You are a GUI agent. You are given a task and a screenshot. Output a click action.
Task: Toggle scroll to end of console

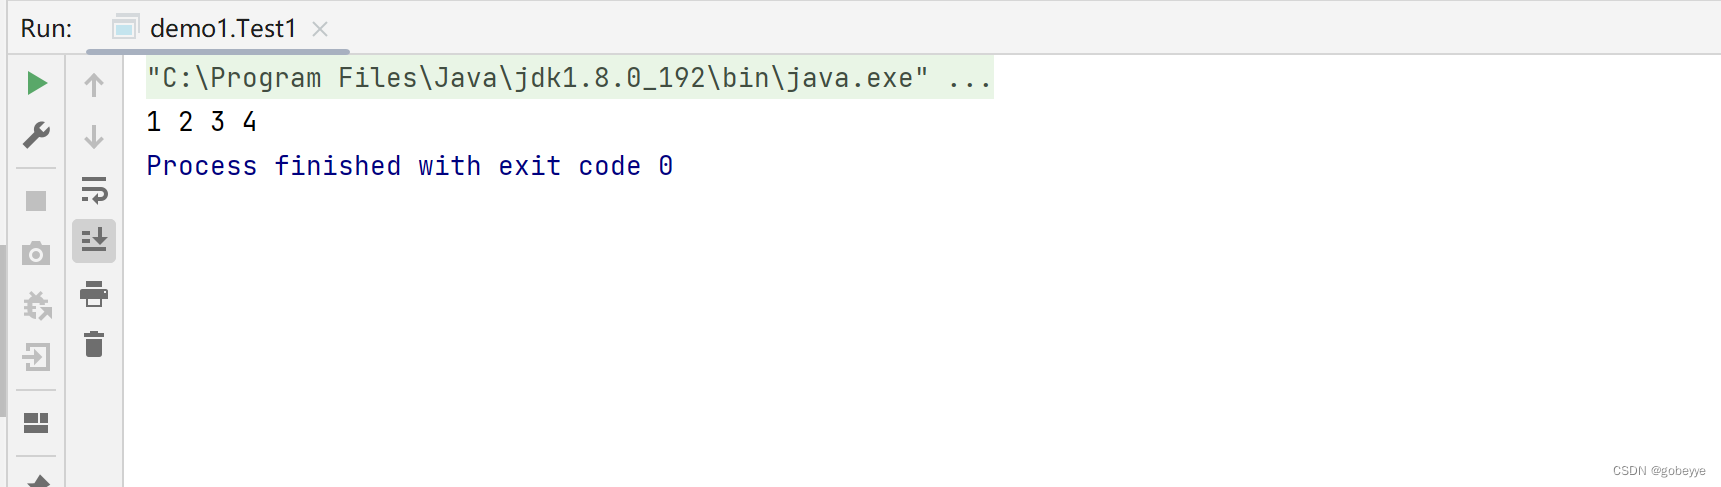[x=94, y=241]
